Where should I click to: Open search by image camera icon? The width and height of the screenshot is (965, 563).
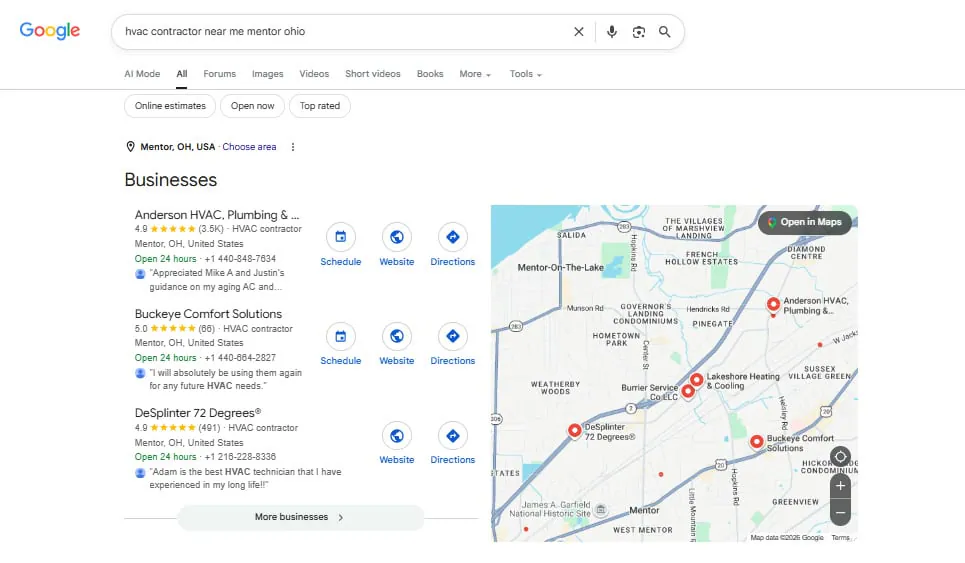638,31
